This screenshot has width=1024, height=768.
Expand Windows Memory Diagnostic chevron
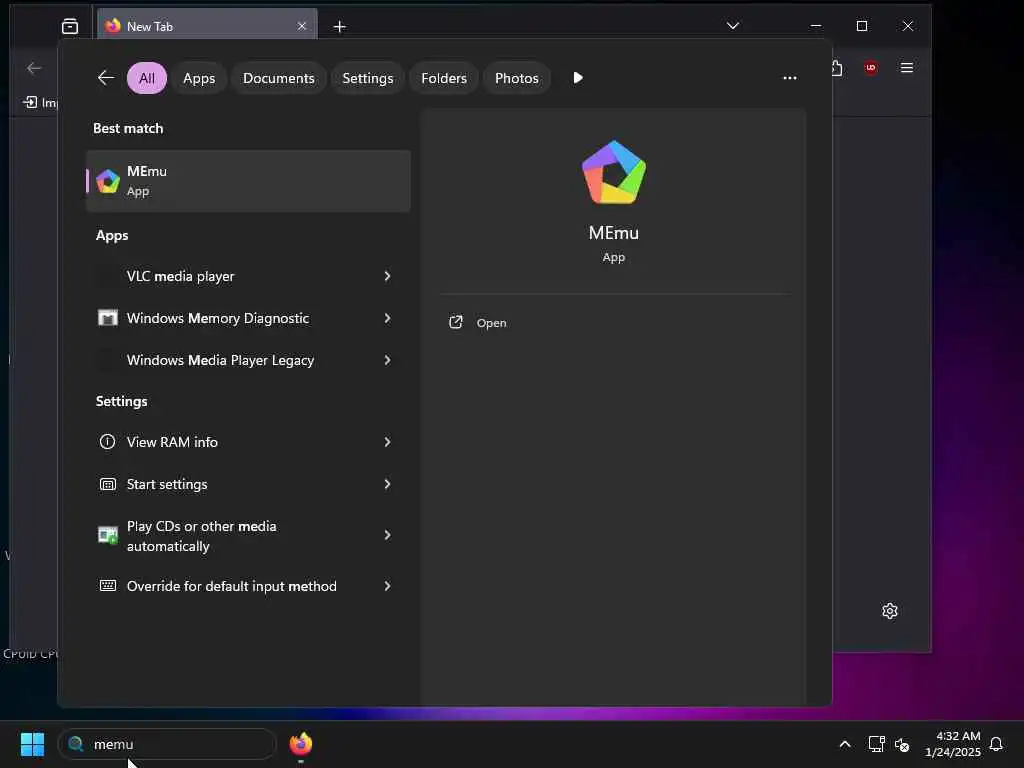pyautogui.click(x=387, y=318)
